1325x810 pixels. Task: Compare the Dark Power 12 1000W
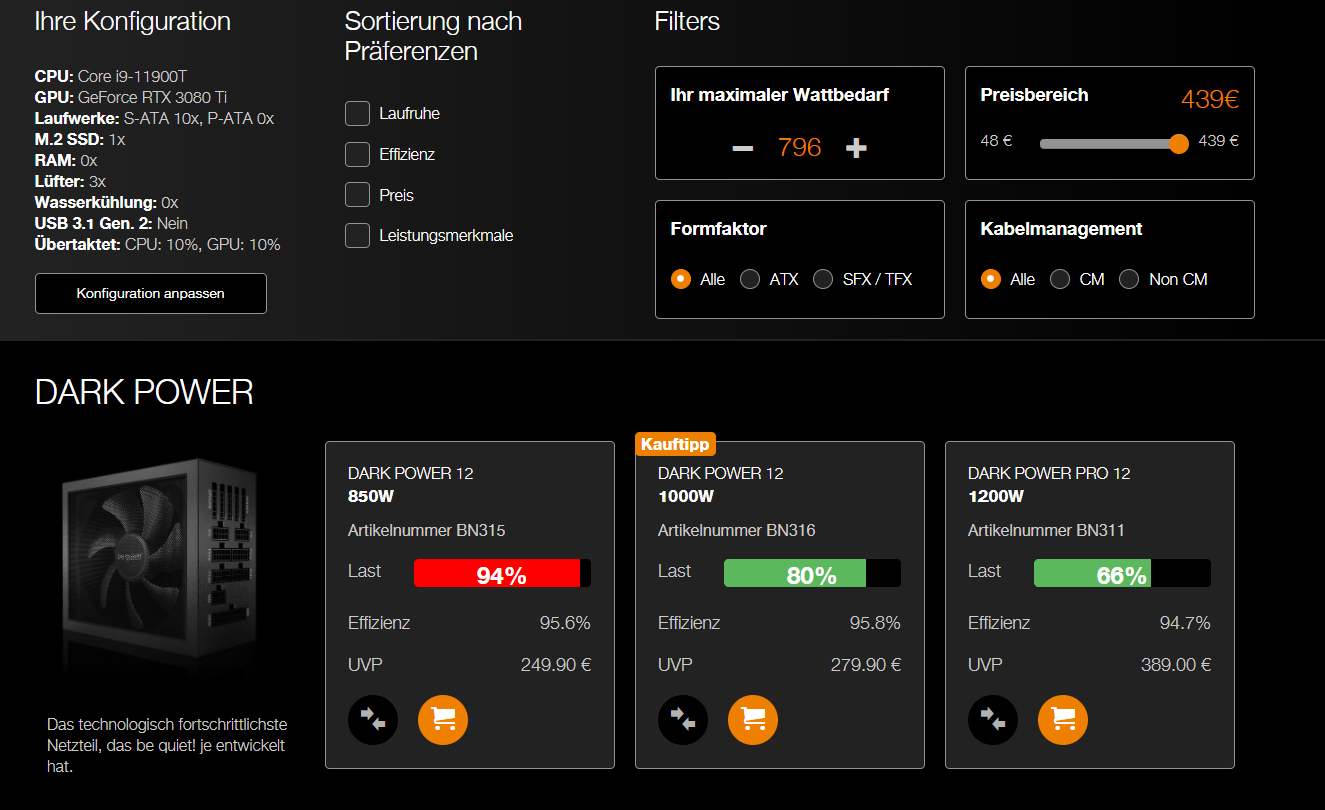683,720
